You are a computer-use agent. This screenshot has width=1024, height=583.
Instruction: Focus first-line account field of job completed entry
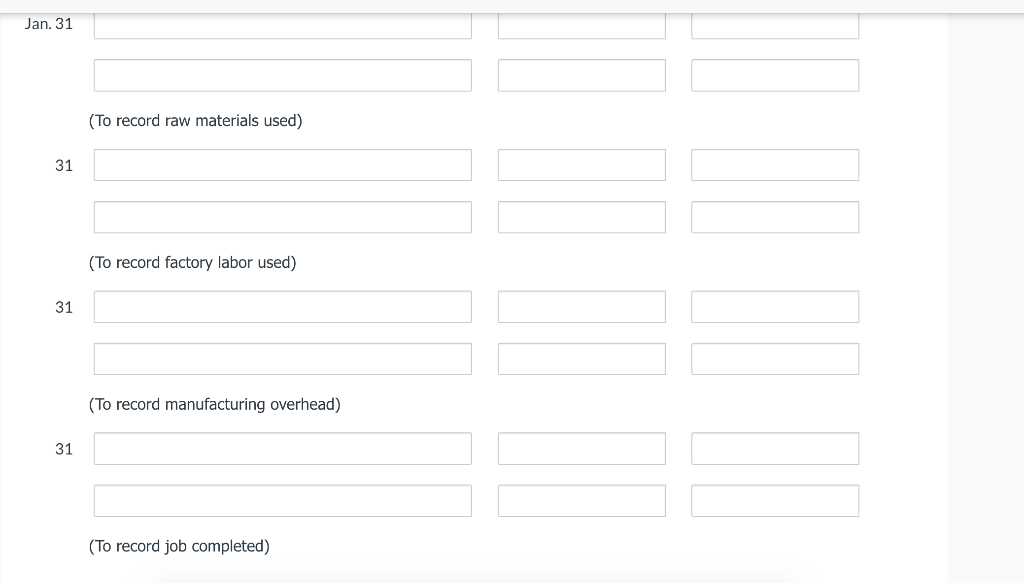[x=282, y=449]
